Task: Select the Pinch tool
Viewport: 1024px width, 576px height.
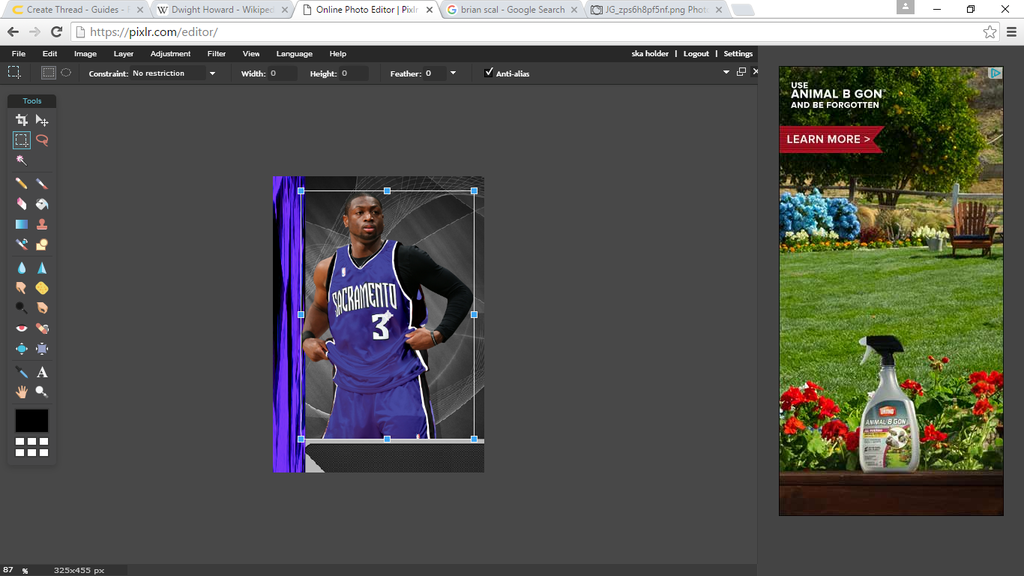Action: pos(42,348)
